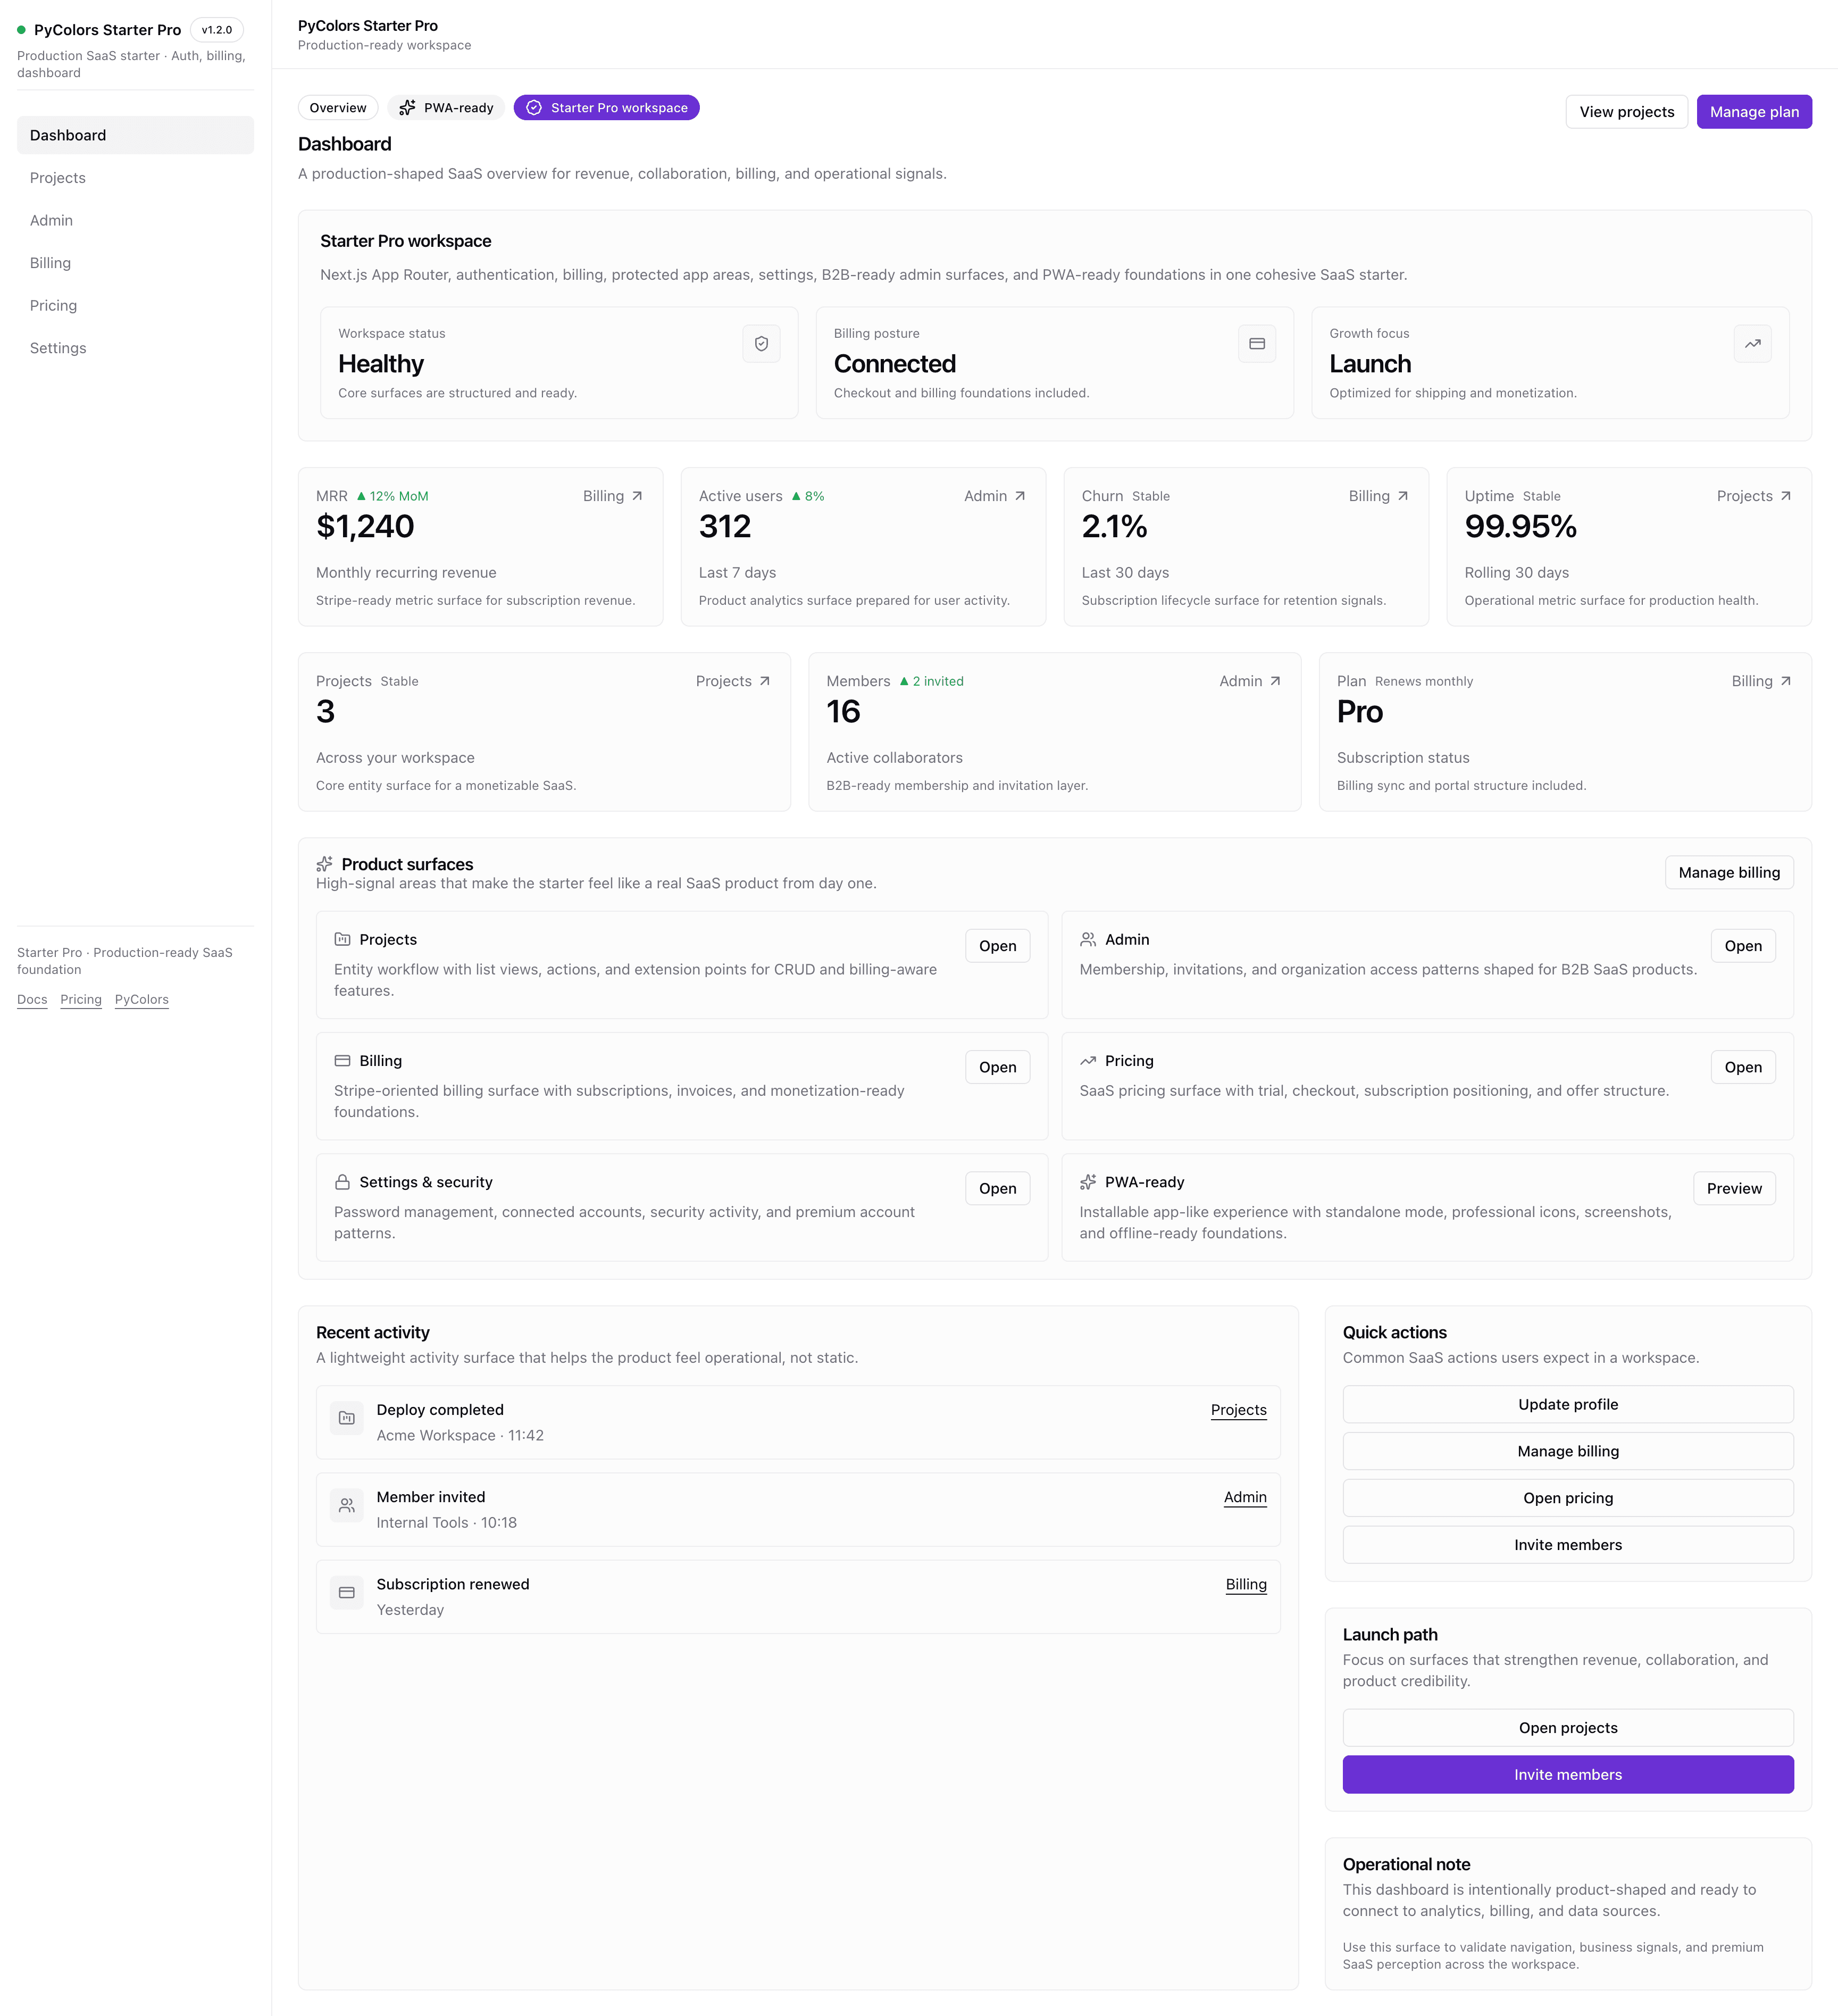1838x2016 pixels.
Task: Follow Billing link in Subscription renewed row
Action: pyautogui.click(x=1246, y=1584)
